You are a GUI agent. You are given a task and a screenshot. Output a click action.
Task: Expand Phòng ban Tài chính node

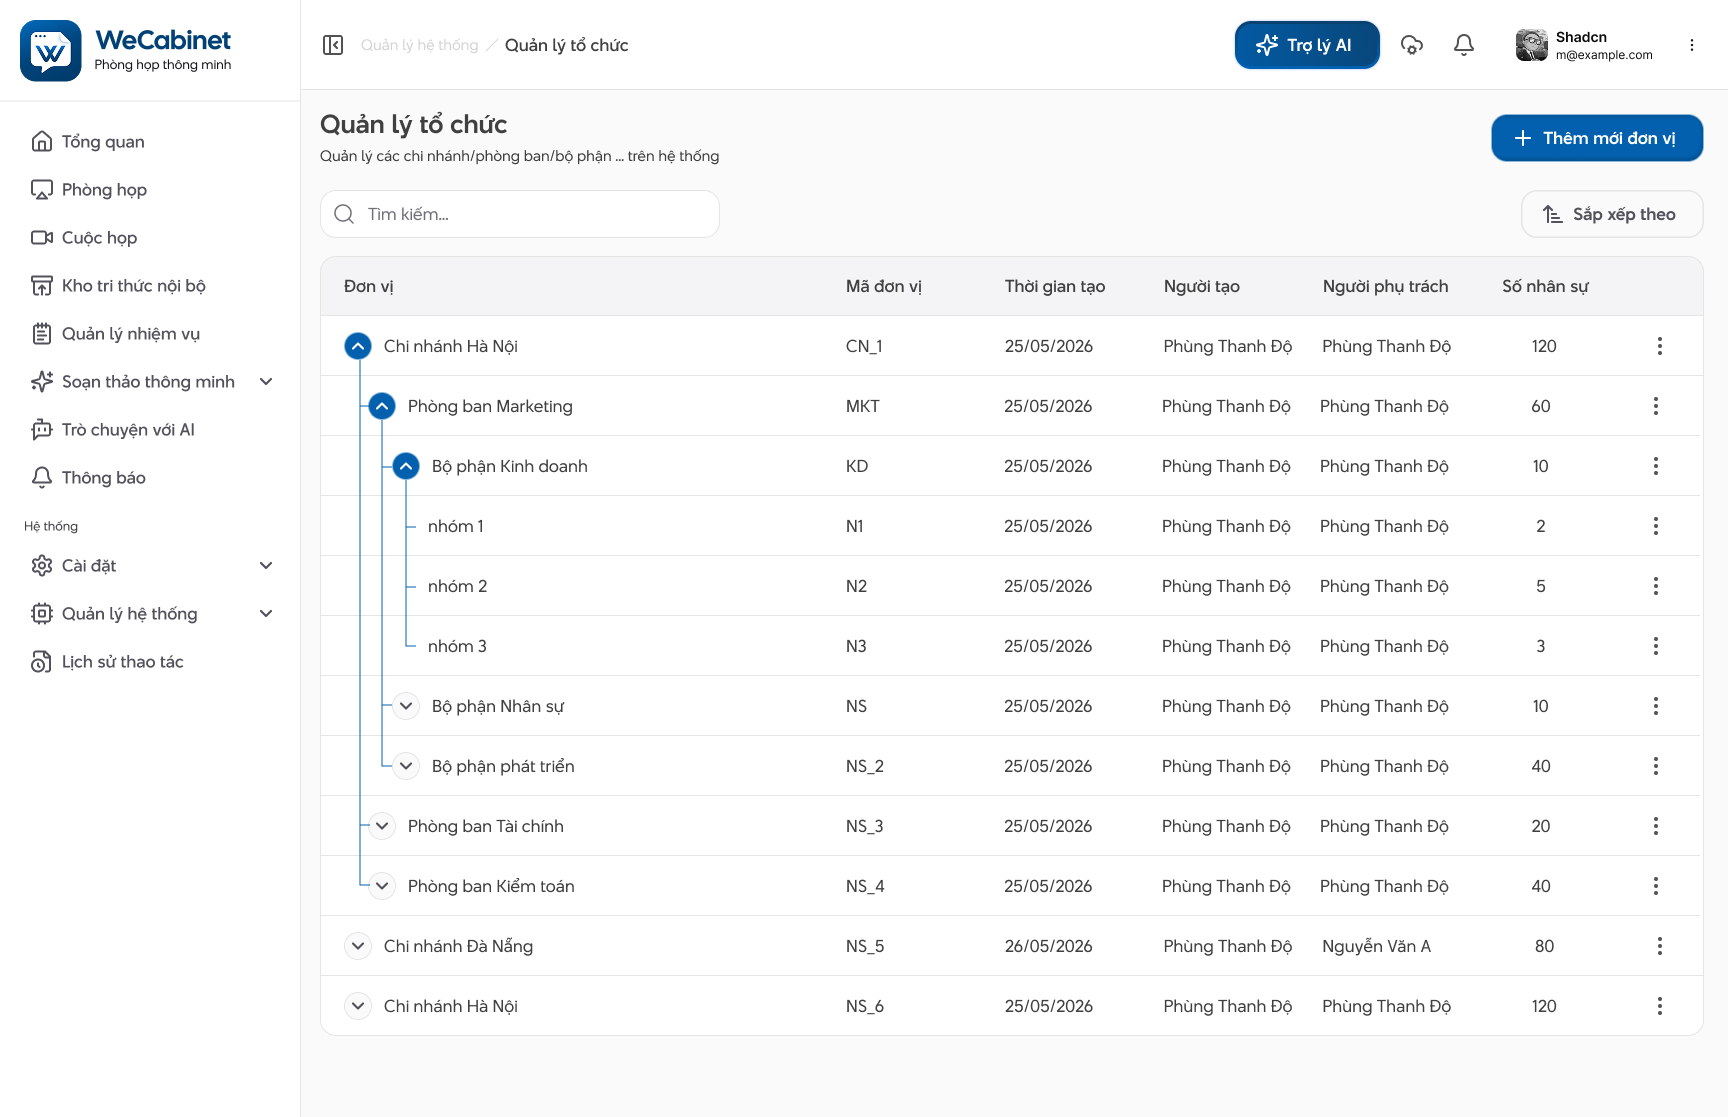[382, 826]
